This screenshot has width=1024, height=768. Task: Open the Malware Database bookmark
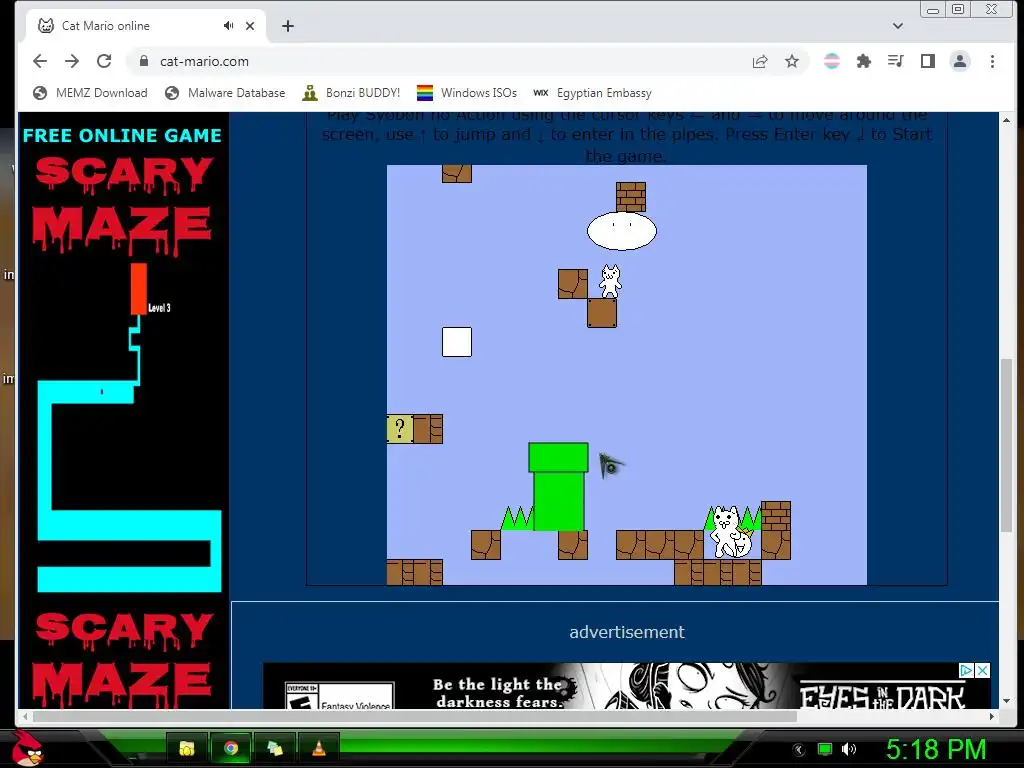pyautogui.click(x=225, y=93)
